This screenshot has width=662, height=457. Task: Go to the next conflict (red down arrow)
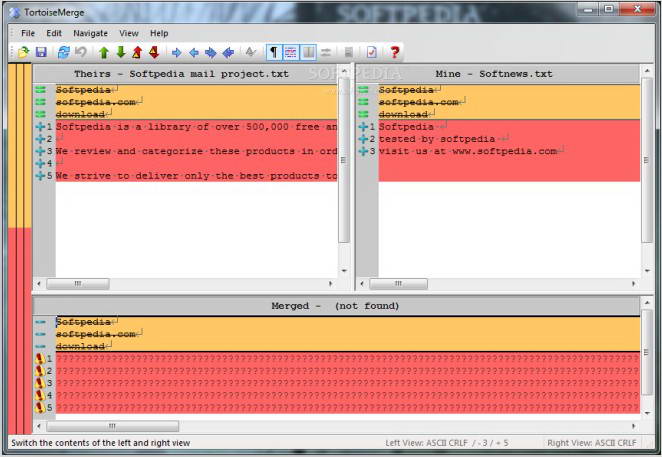click(x=154, y=52)
